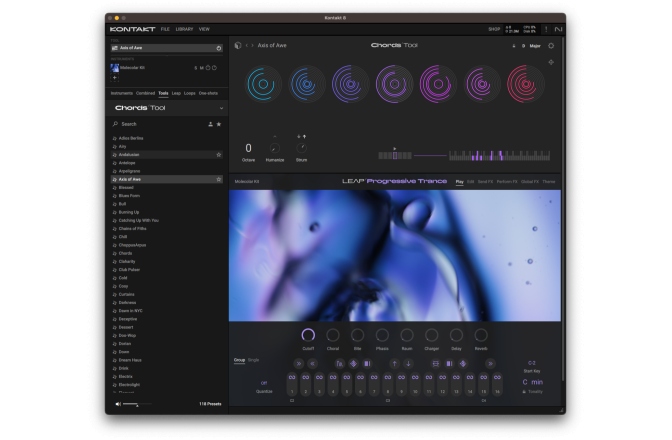Select the cyan first chord disc
The height and width of the screenshot is (440, 672).
click(x=263, y=84)
